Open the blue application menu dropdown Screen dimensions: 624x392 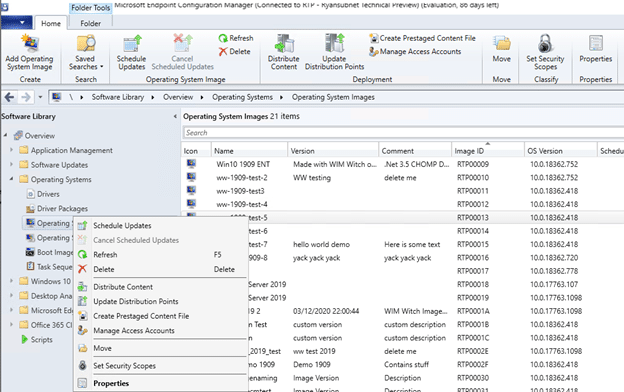point(16,23)
